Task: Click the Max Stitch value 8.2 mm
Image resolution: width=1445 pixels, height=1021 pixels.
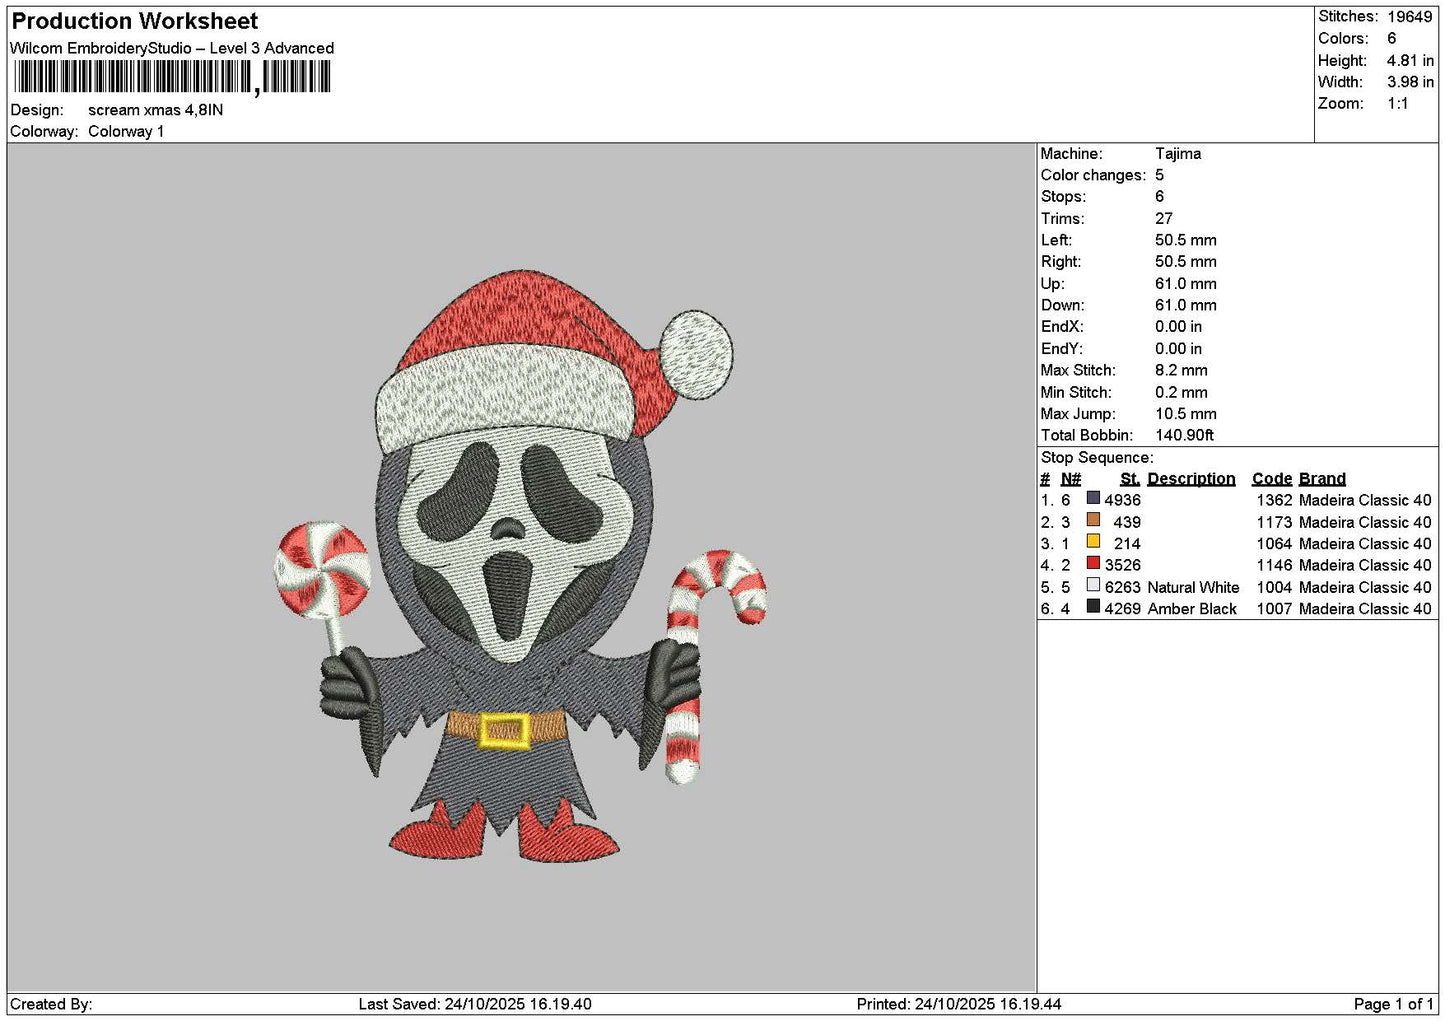Action: (x=1181, y=370)
